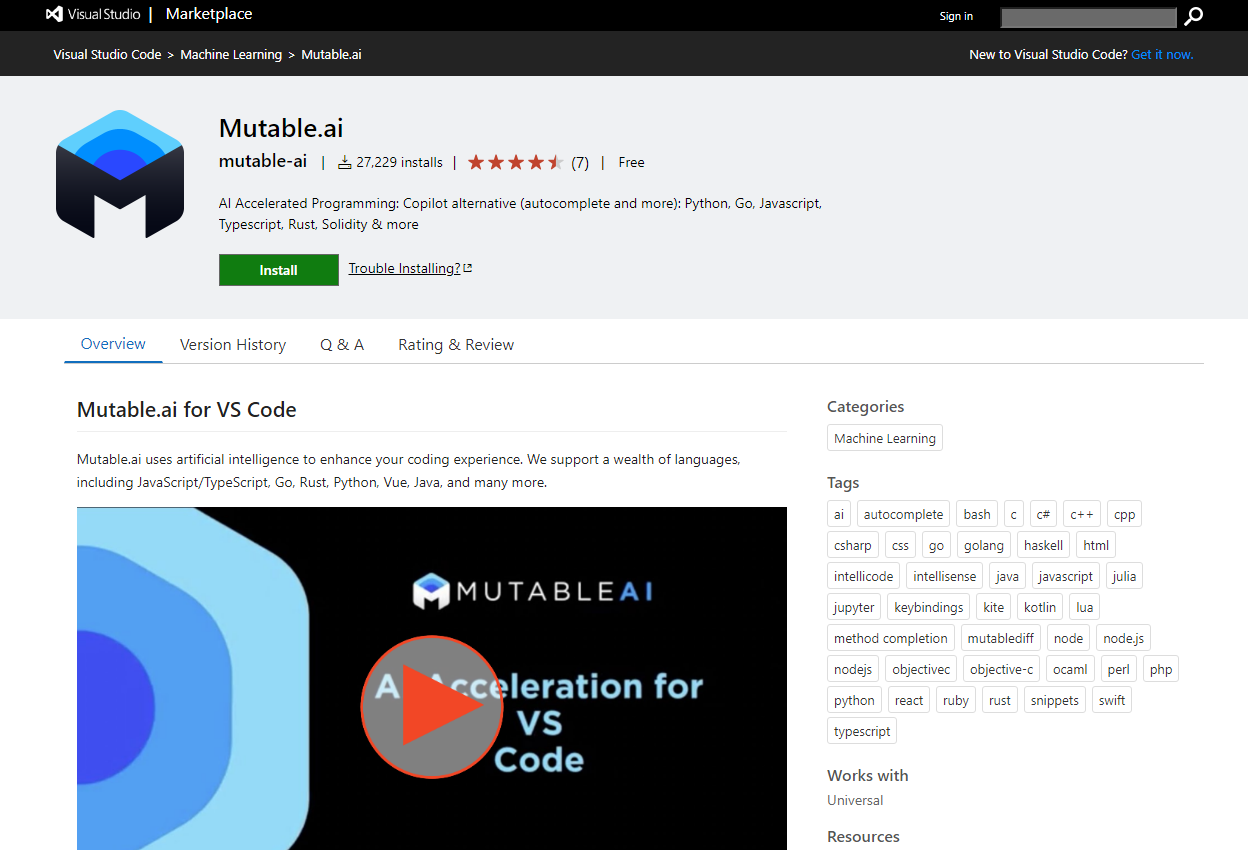Click the autocomplete tag
The height and width of the screenshot is (850, 1248).
903,514
